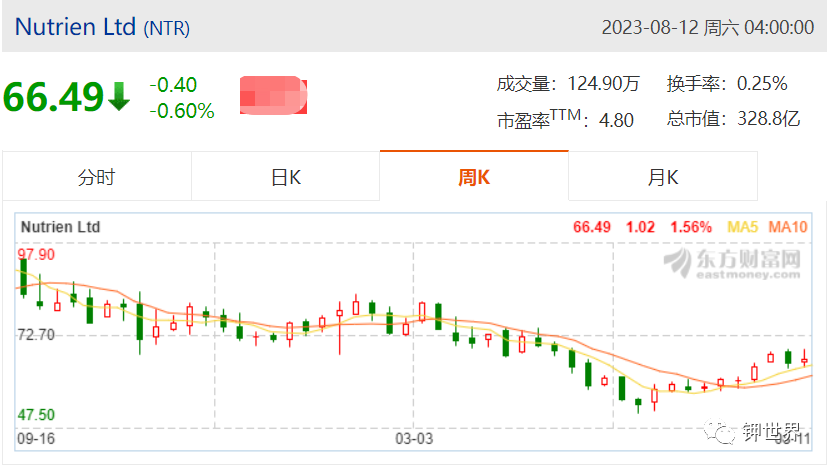Click the 47.50 low price label

pos(36,415)
